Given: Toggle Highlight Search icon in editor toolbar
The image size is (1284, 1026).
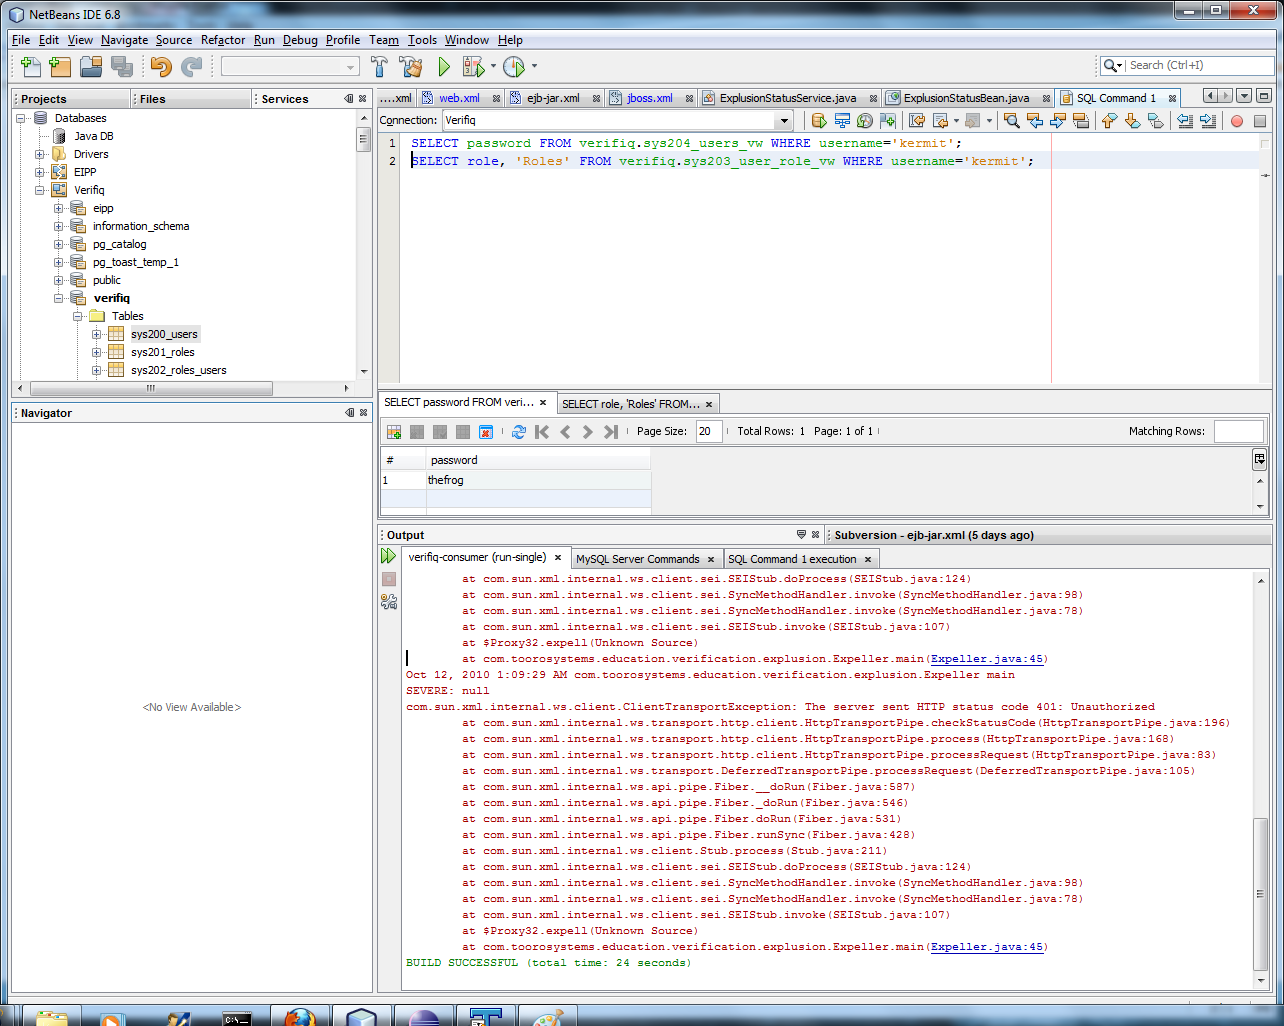Looking at the screenshot, I should [1081, 121].
